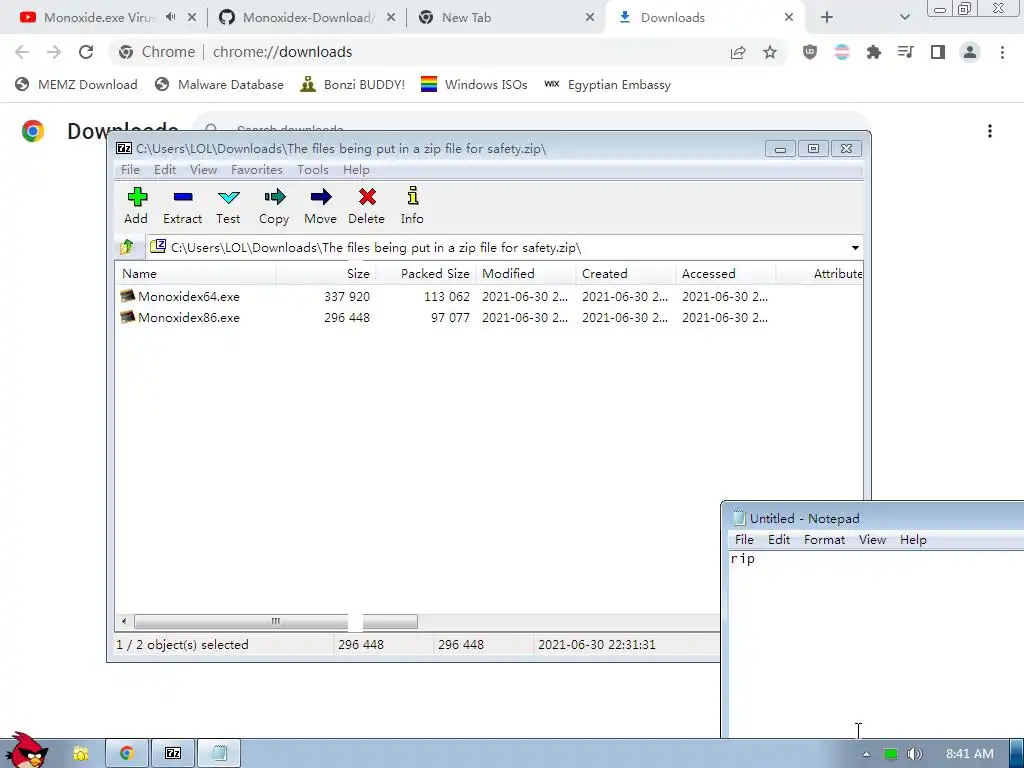Screen dimensions: 1024x768
Task: Open Chrome tab search dropdown
Action: tap(904, 18)
